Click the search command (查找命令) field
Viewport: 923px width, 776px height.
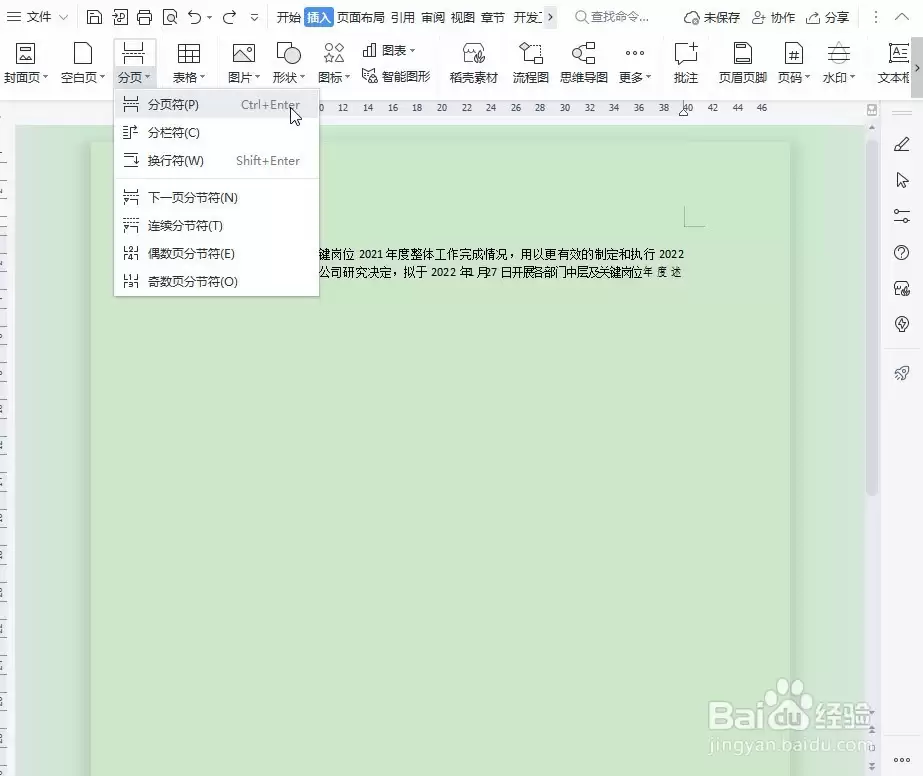[x=612, y=17]
